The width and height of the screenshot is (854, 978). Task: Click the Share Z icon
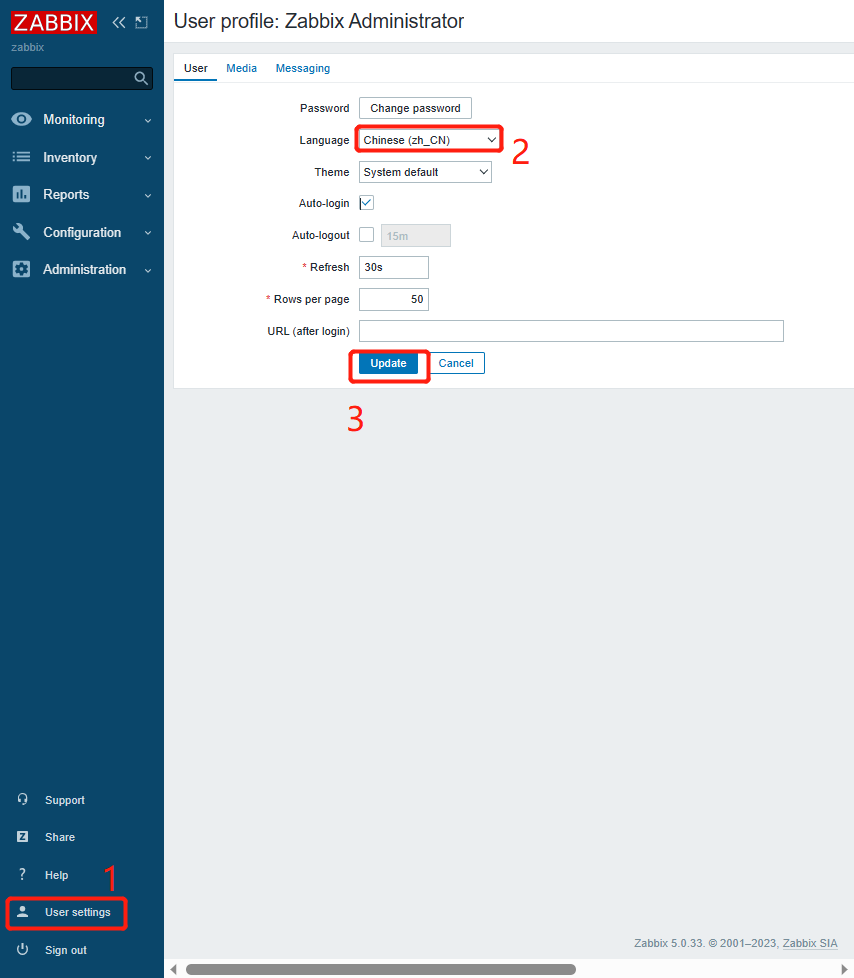click(x=22, y=836)
